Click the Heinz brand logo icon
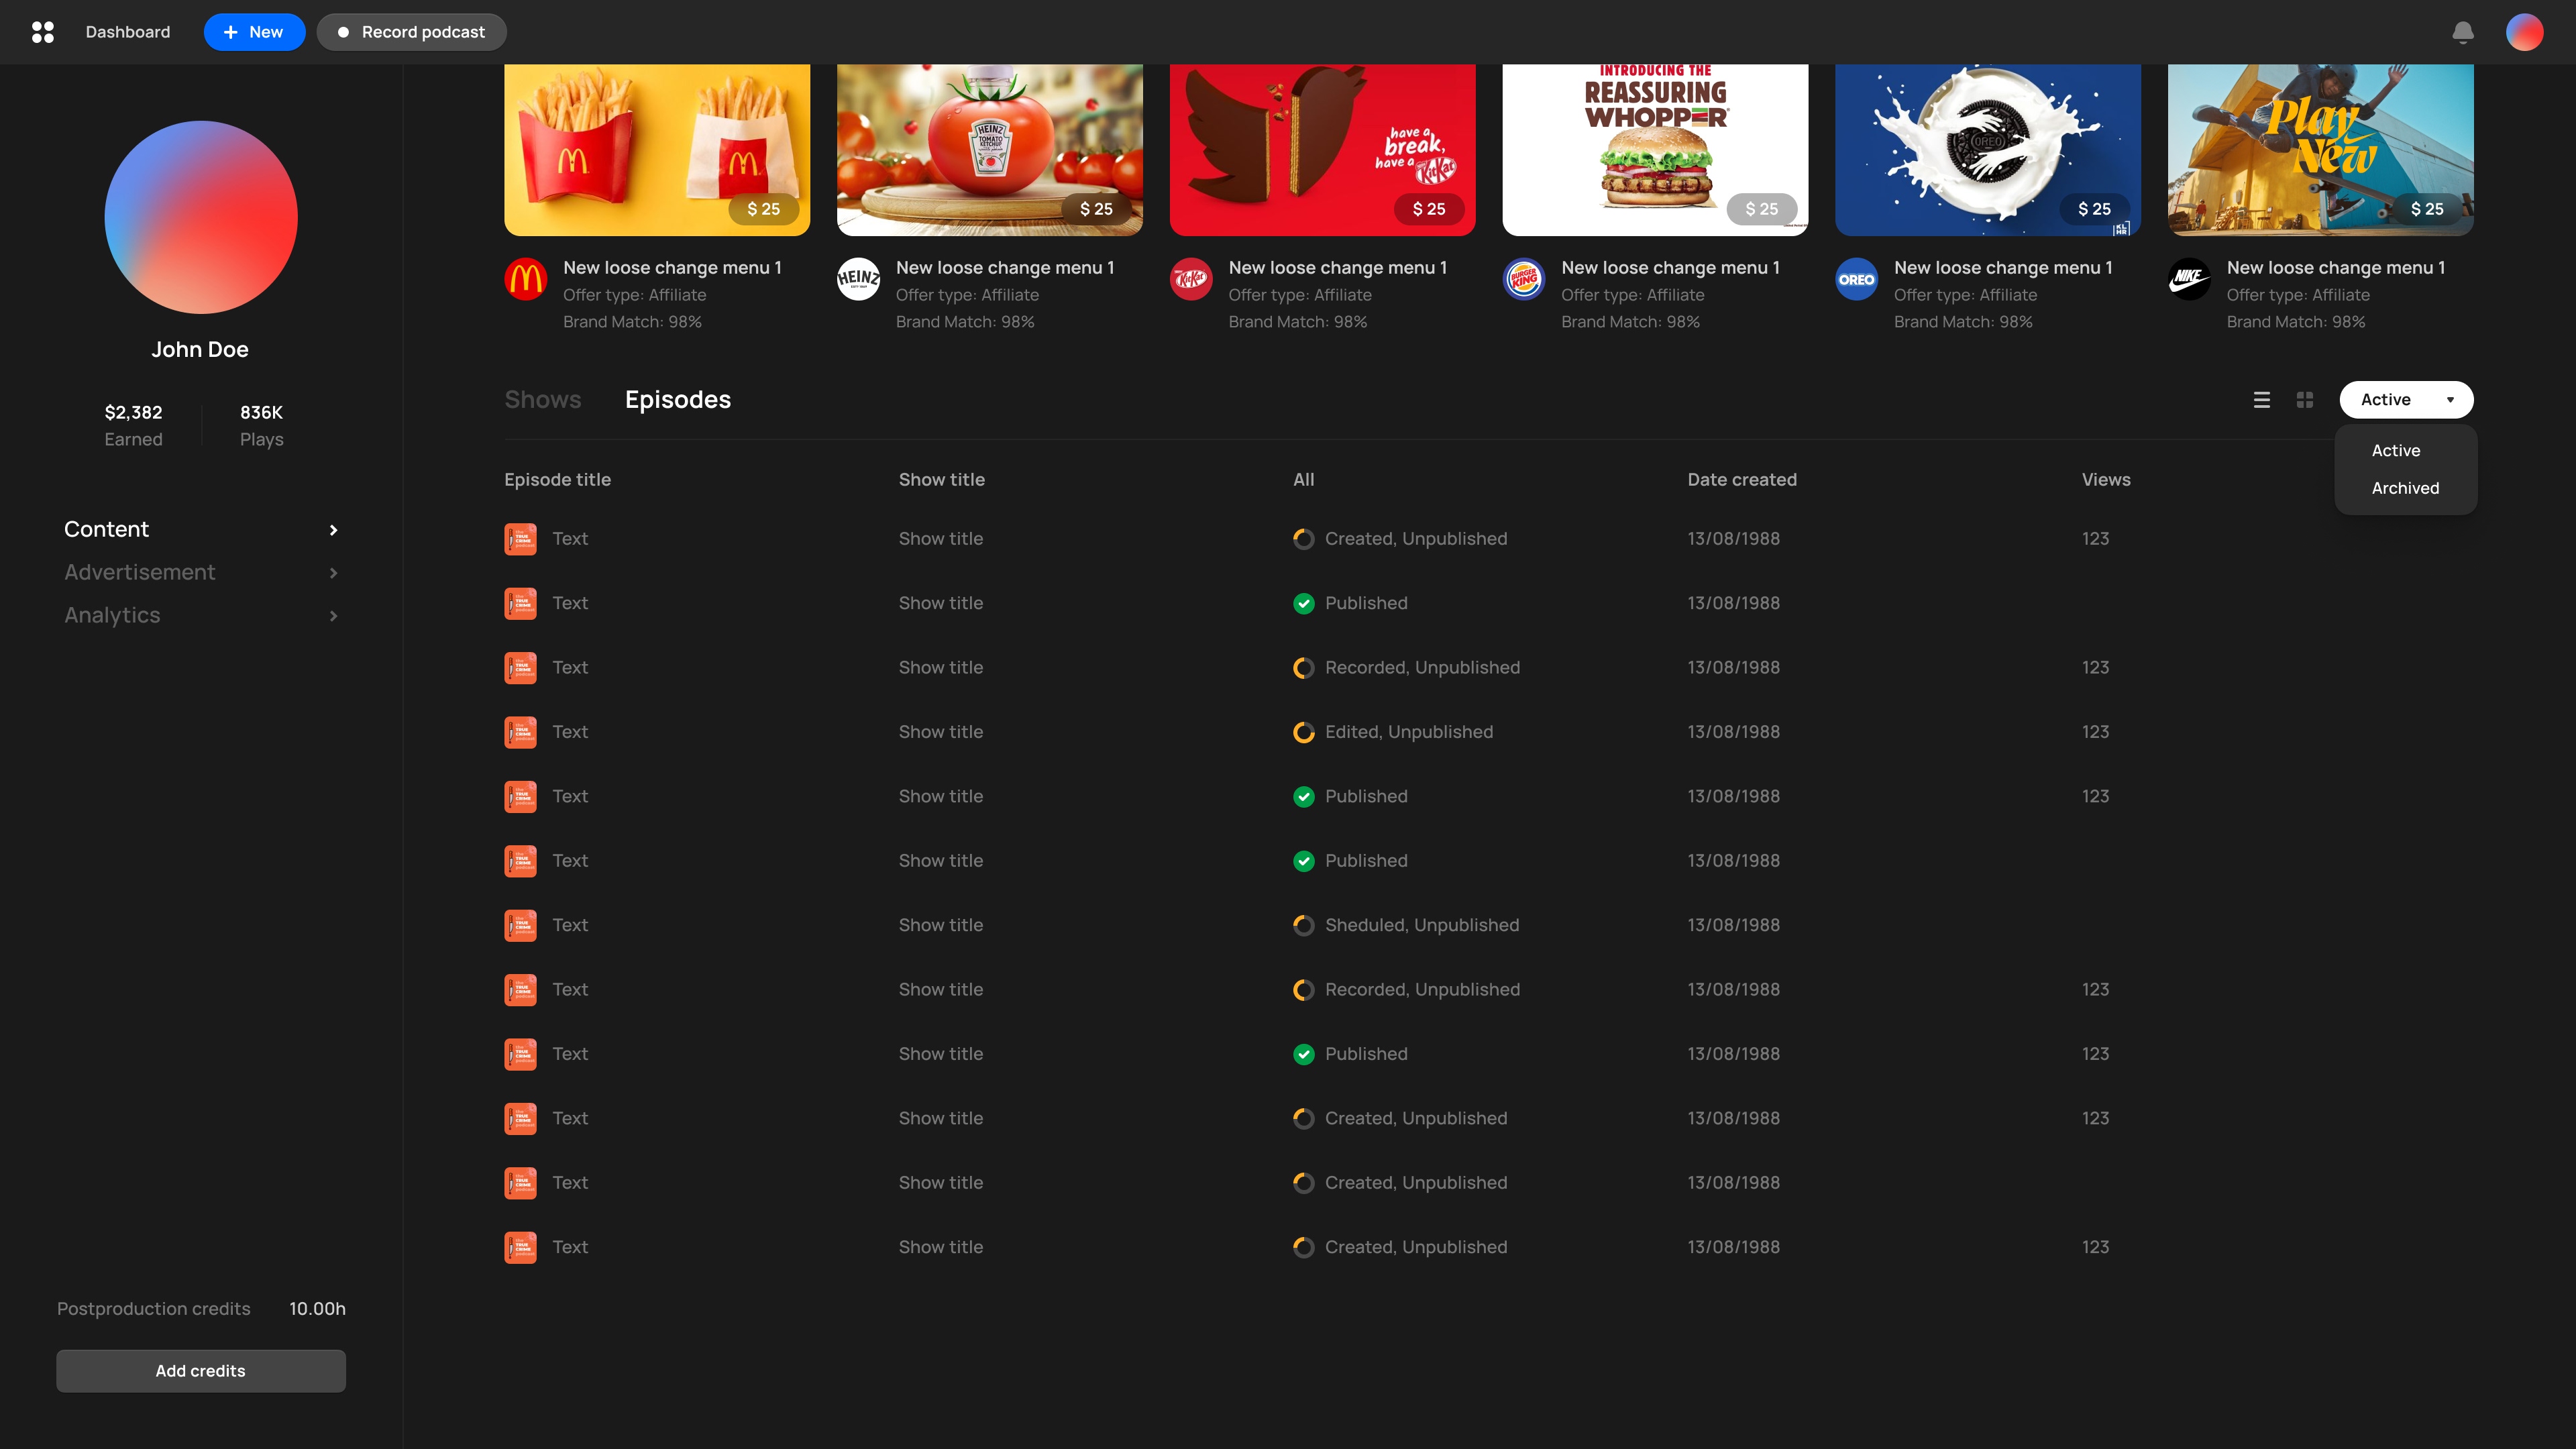This screenshot has width=2576, height=1449. pyautogui.click(x=858, y=279)
